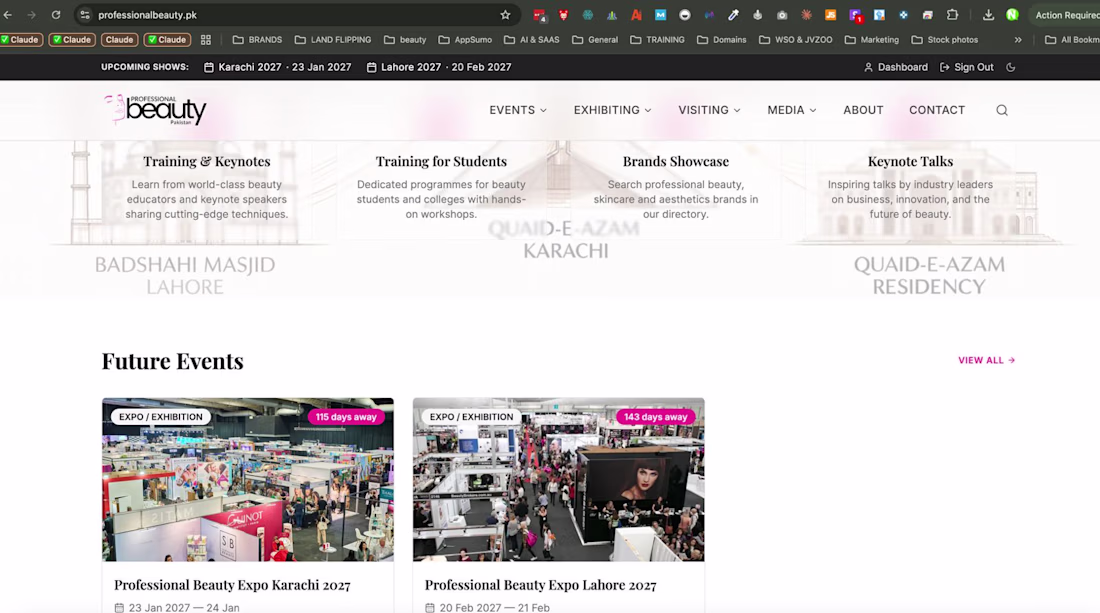
Task: Click the blue M extension icon
Action: 660,15
